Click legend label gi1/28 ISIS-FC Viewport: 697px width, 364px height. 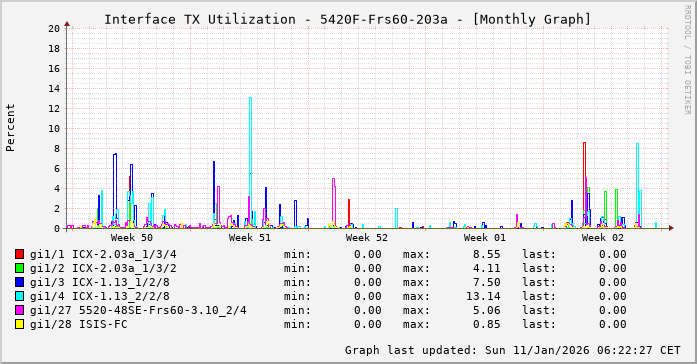pos(79,324)
